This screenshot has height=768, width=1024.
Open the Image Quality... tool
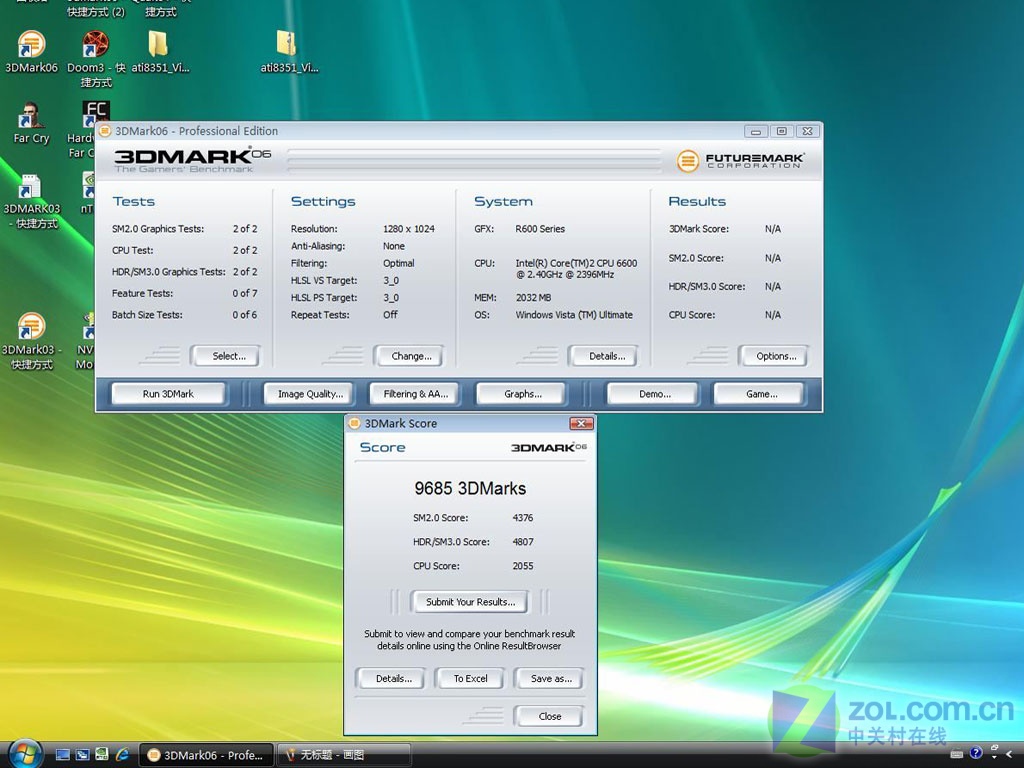(x=310, y=394)
